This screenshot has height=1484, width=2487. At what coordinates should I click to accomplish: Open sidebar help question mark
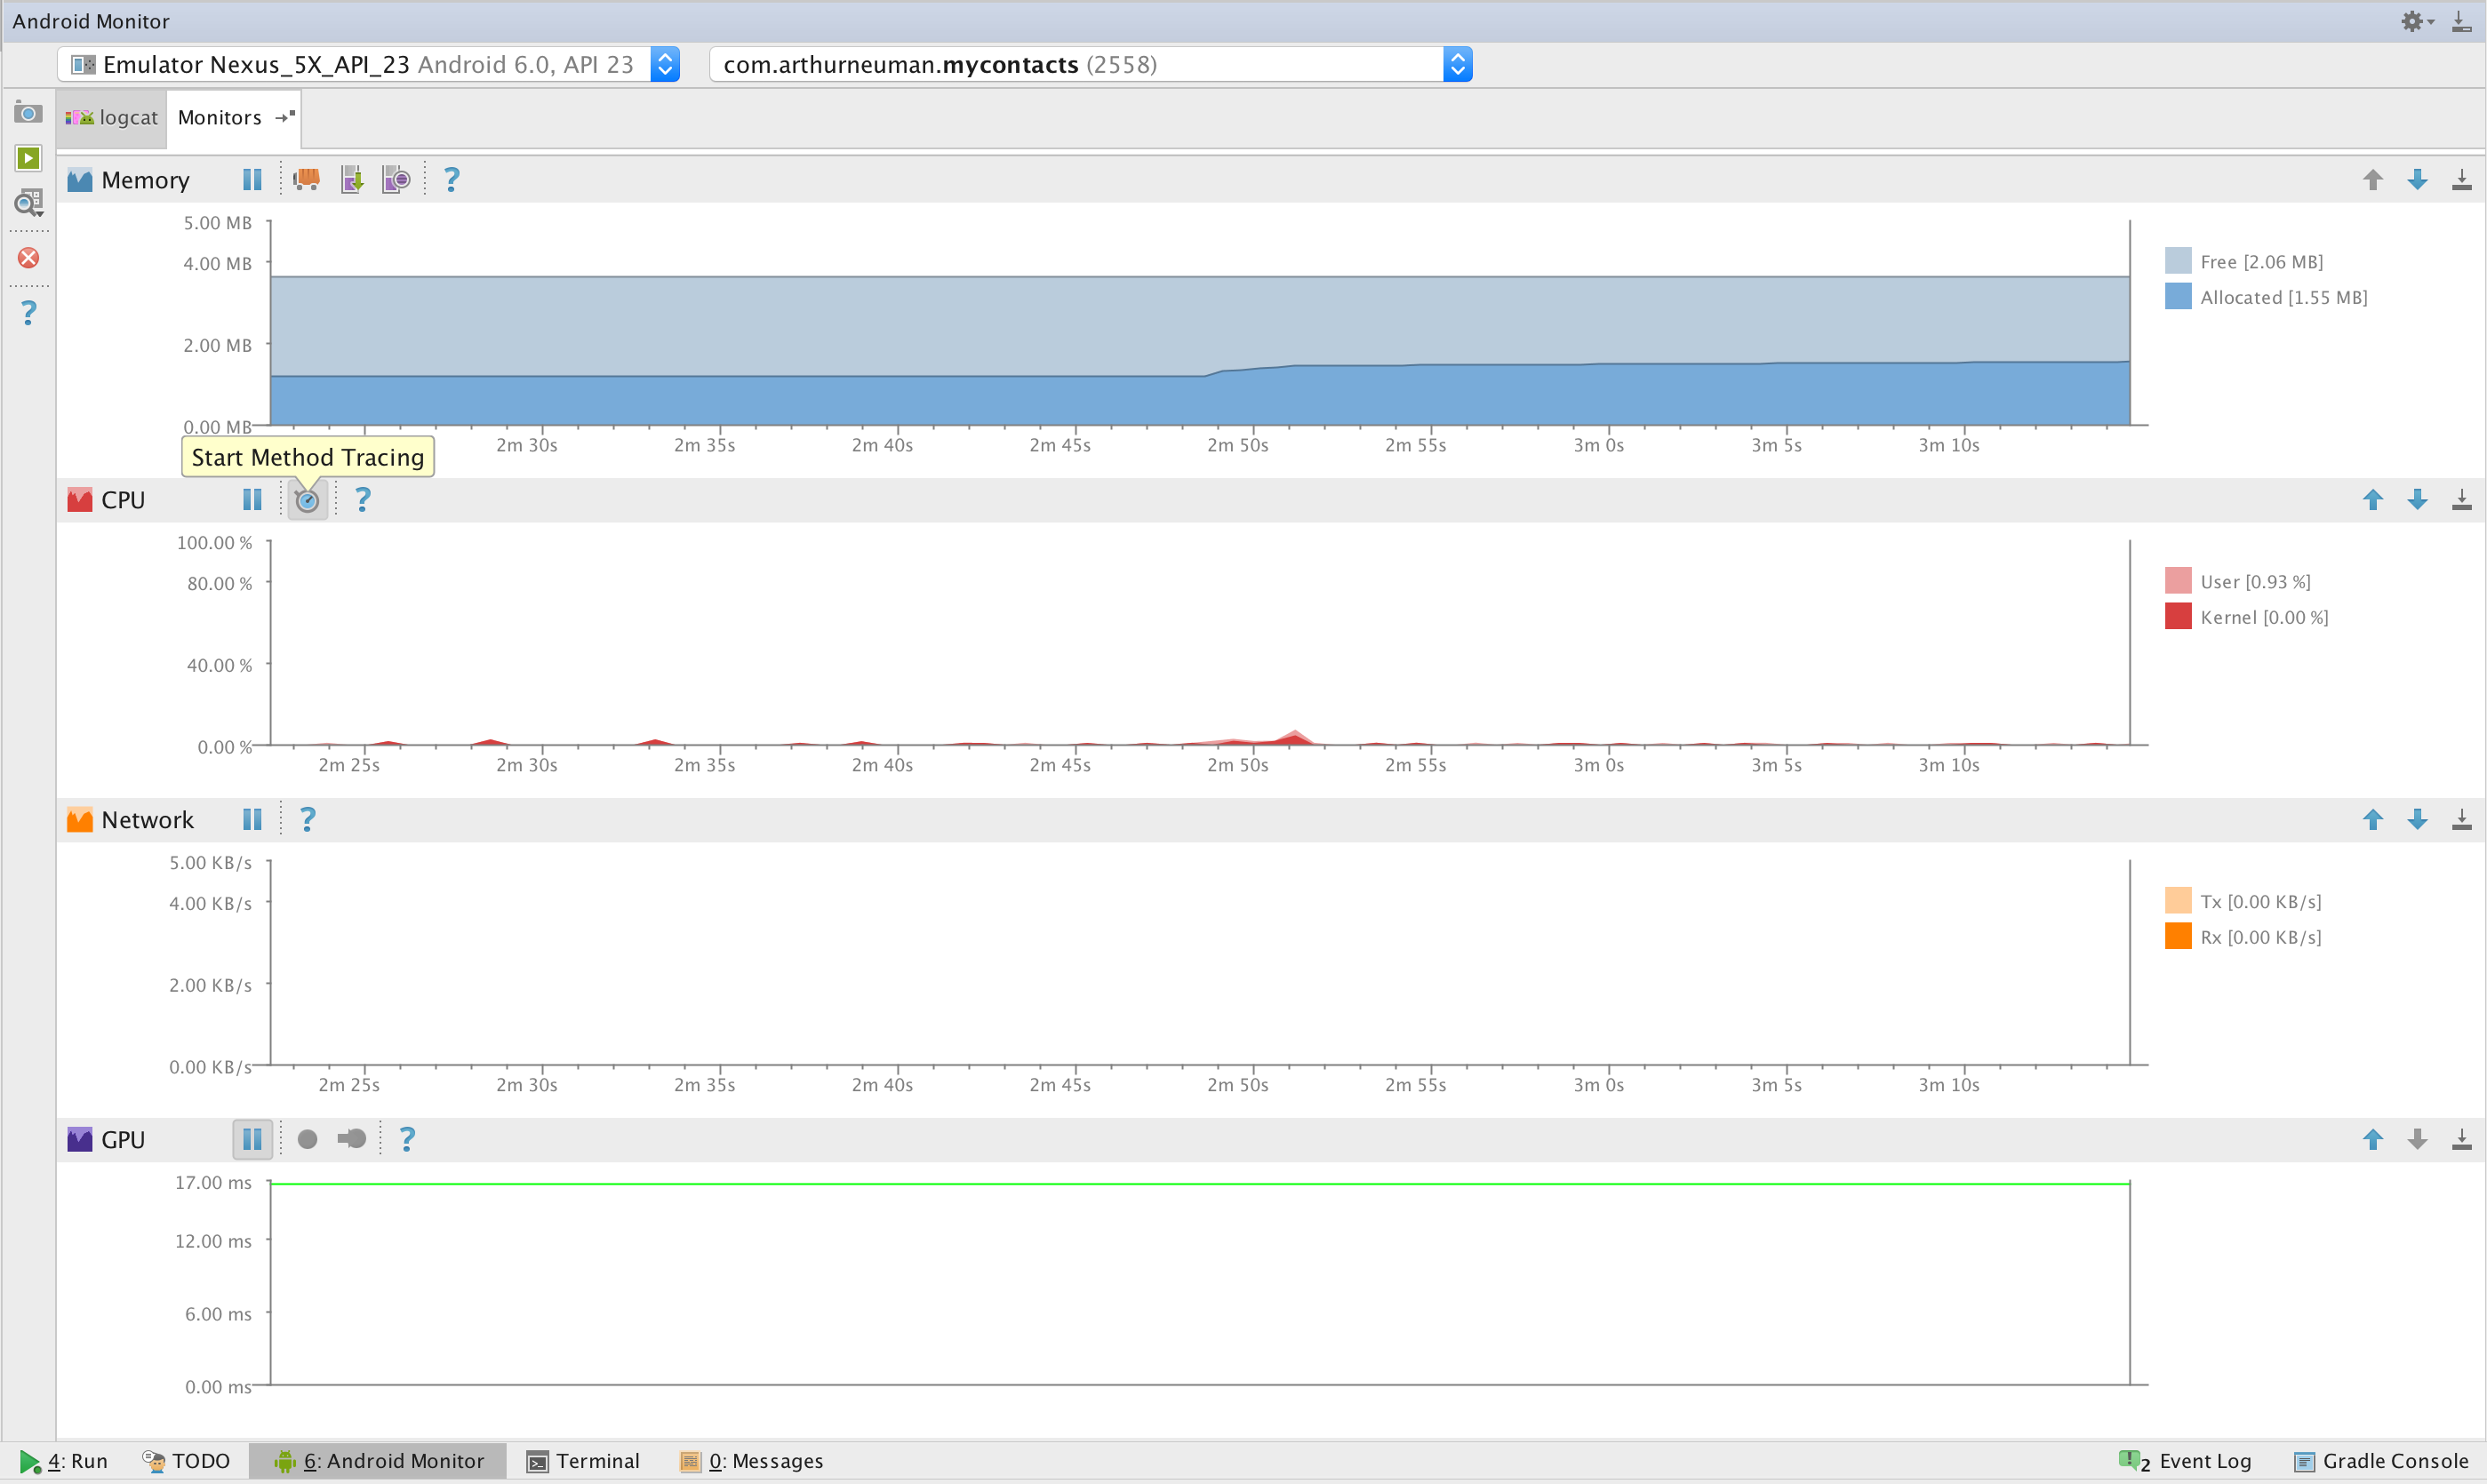tap(28, 313)
